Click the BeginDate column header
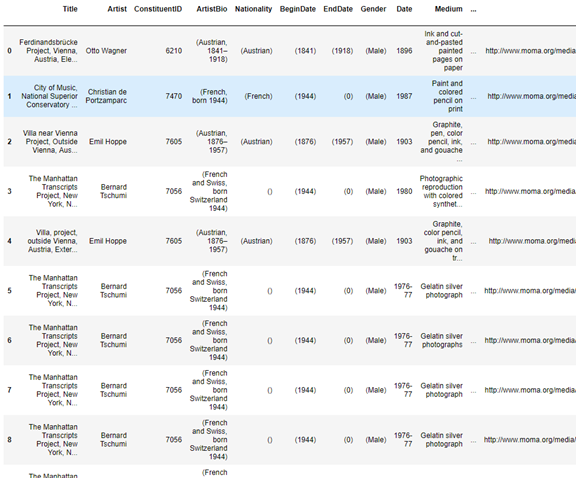 [298, 9]
